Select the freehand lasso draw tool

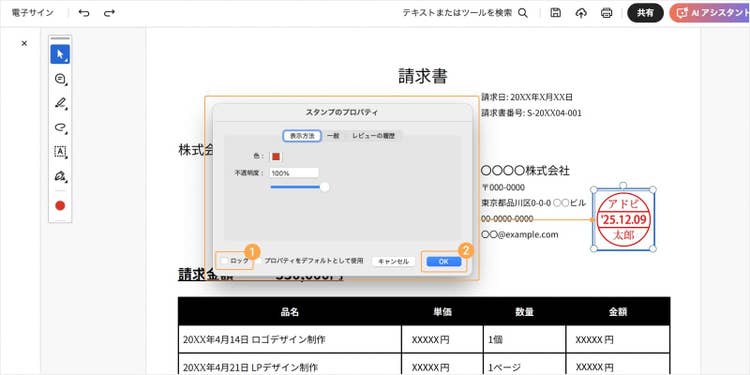(x=60, y=127)
